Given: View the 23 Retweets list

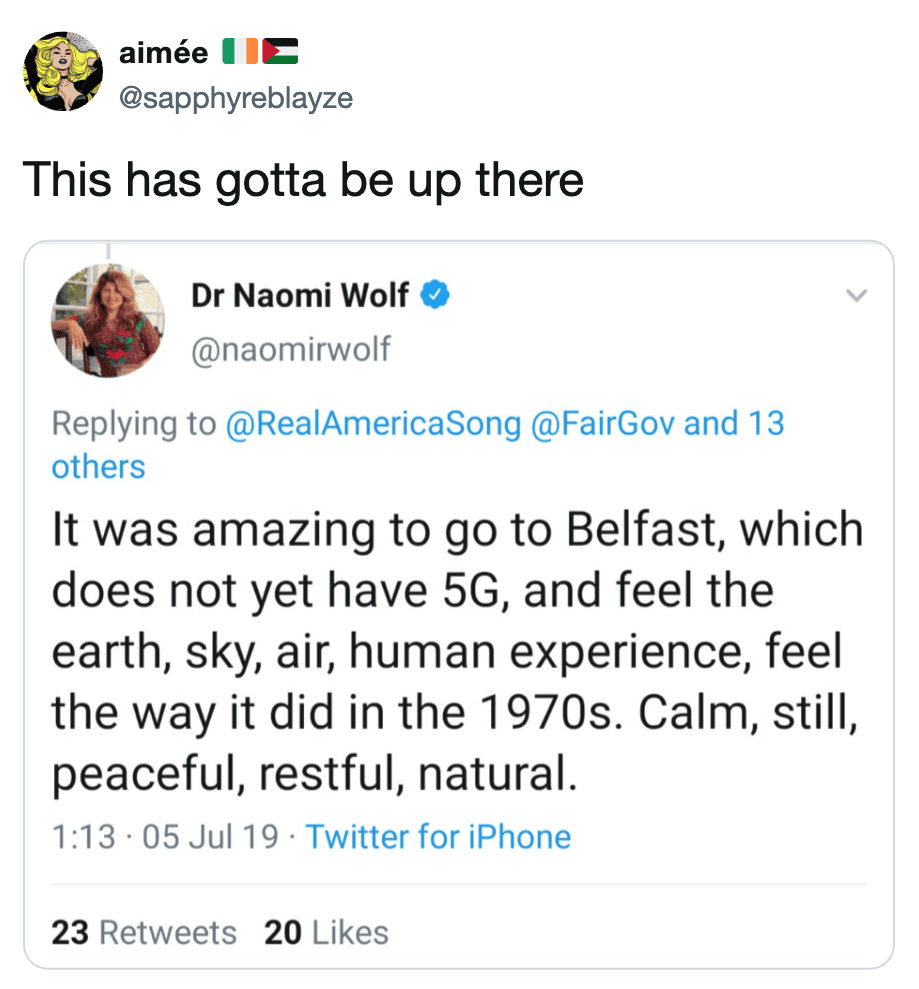Looking at the screenshot, I should click(144, 932).
